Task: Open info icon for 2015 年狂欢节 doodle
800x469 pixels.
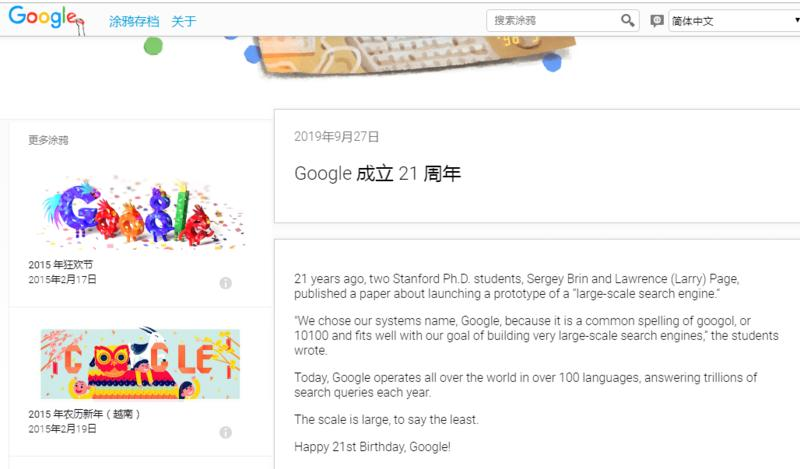Action: click(x=226, y=283)
